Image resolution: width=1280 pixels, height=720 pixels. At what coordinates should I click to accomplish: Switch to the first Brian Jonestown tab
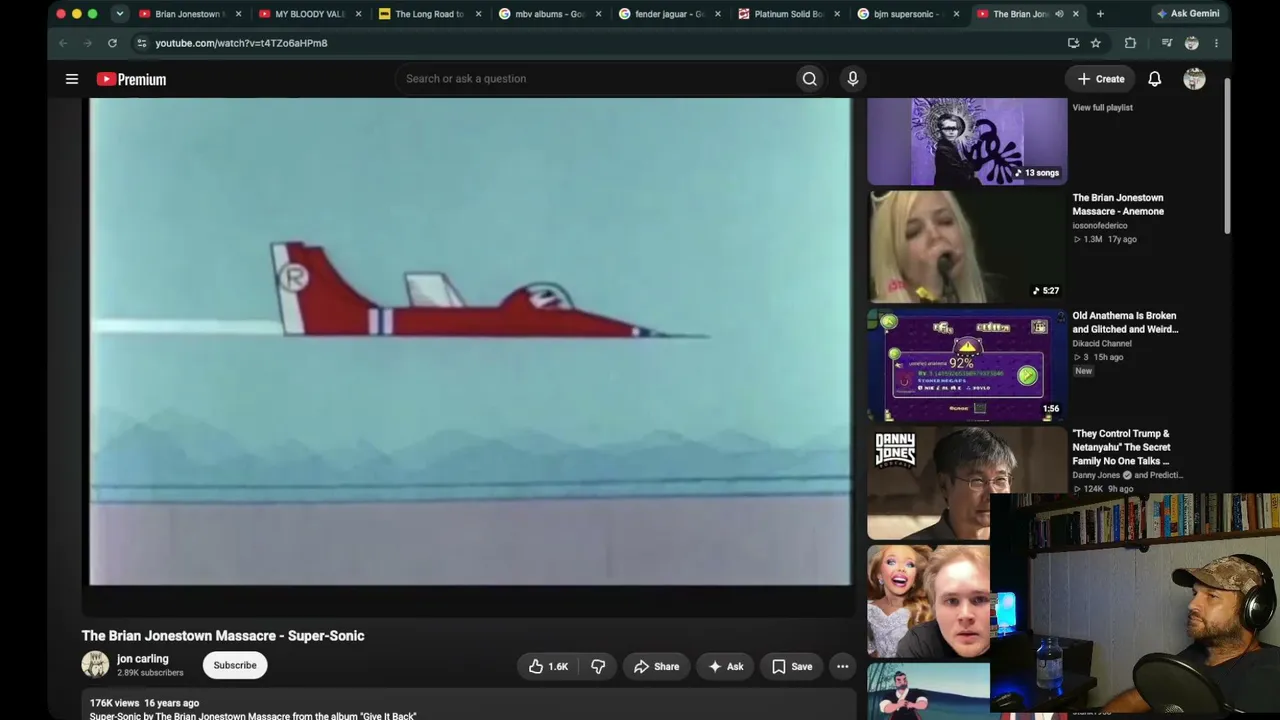pos(190,14)
